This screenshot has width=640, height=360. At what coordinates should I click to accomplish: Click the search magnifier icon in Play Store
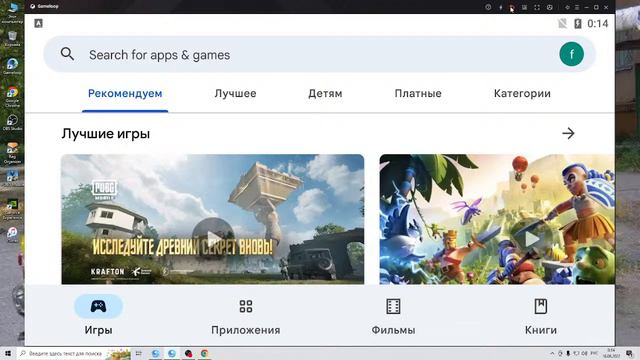coord(67,54)
